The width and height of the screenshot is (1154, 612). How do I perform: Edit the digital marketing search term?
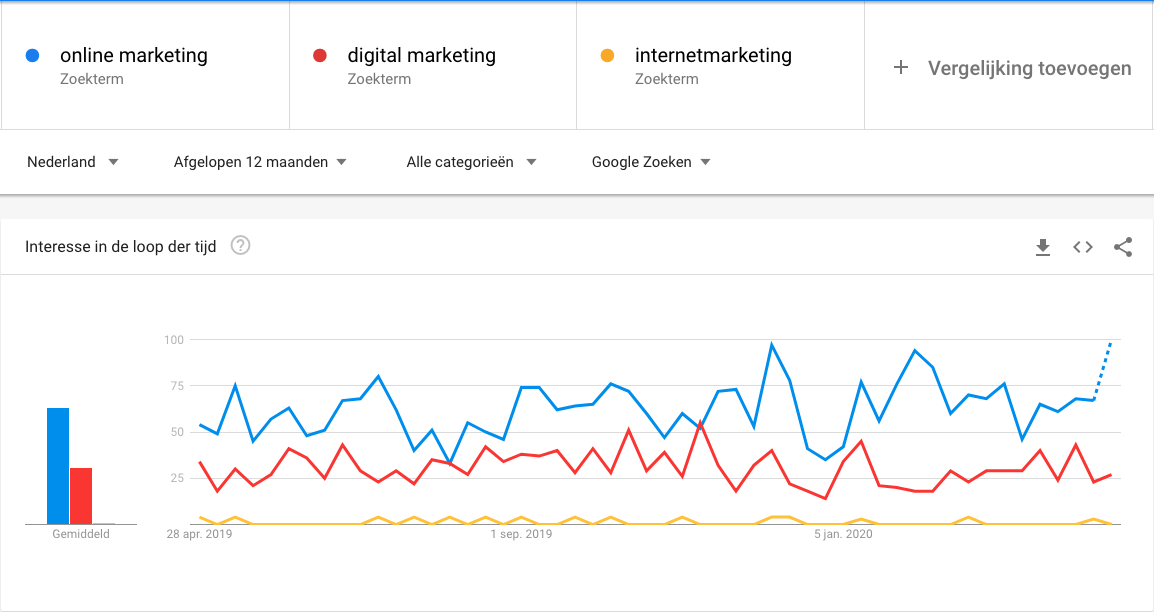pyautogui.click(x=421, y=56)
